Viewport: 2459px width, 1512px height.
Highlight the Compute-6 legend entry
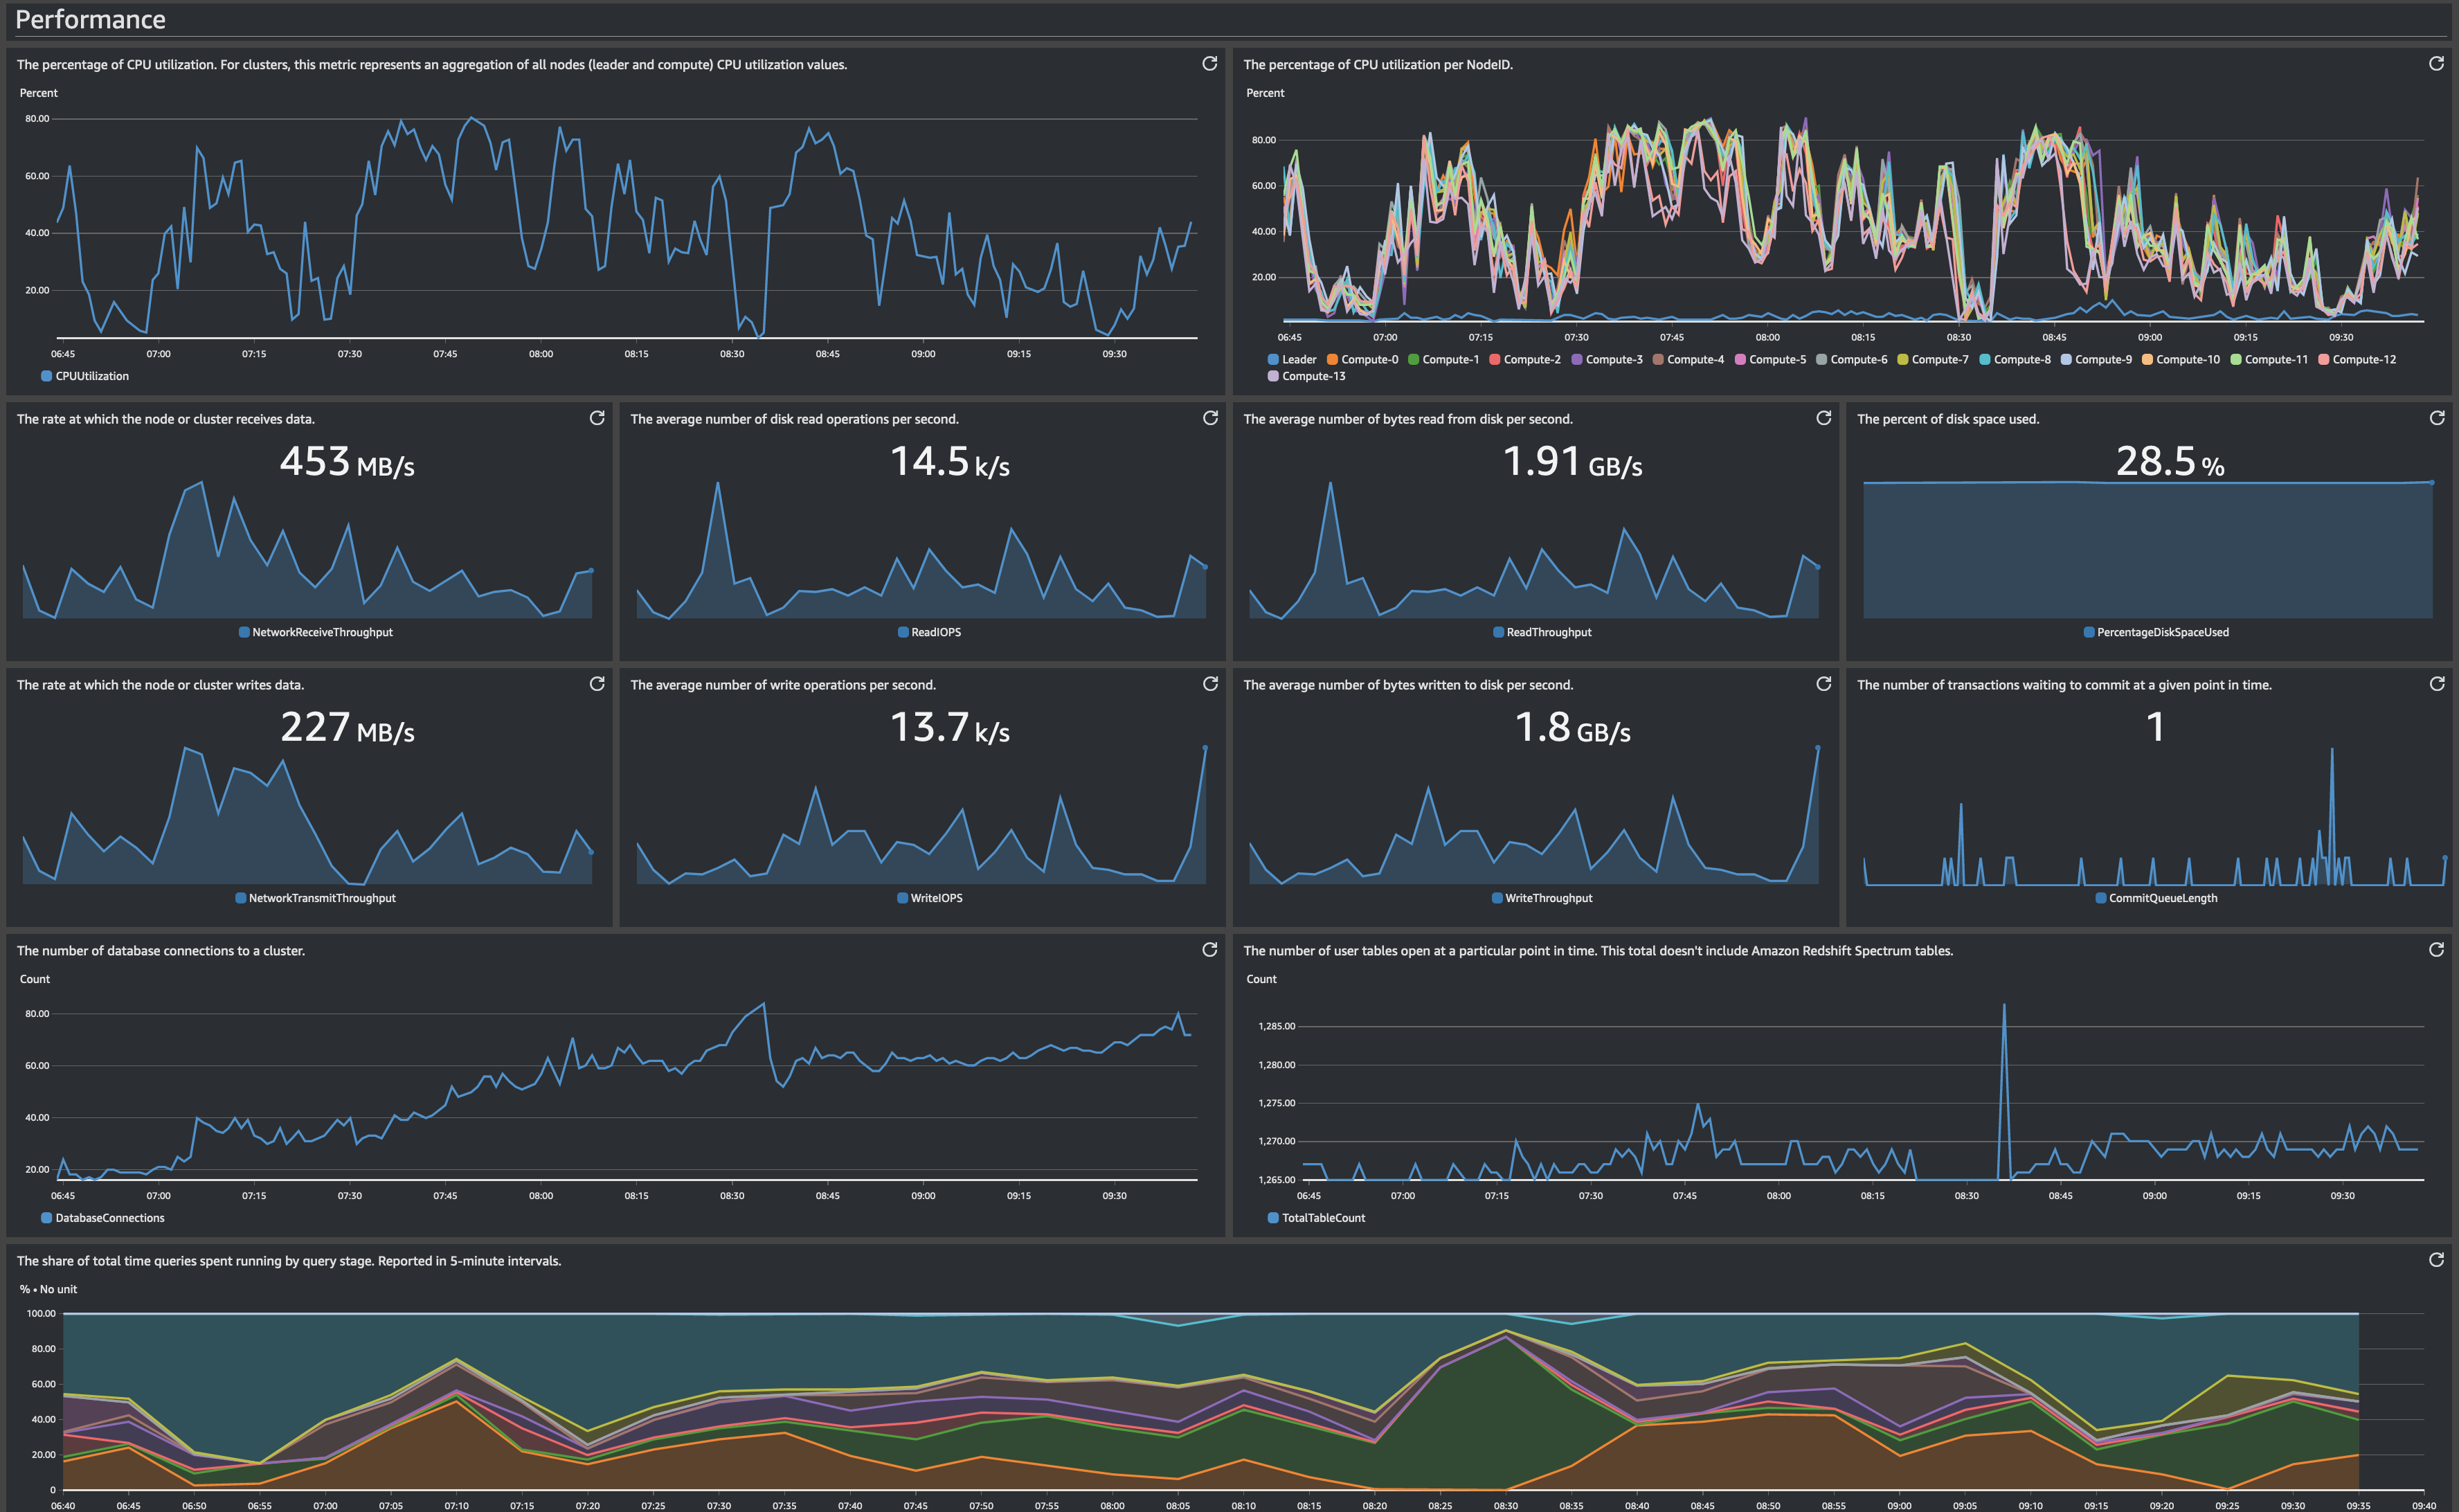coord(1851,360)
